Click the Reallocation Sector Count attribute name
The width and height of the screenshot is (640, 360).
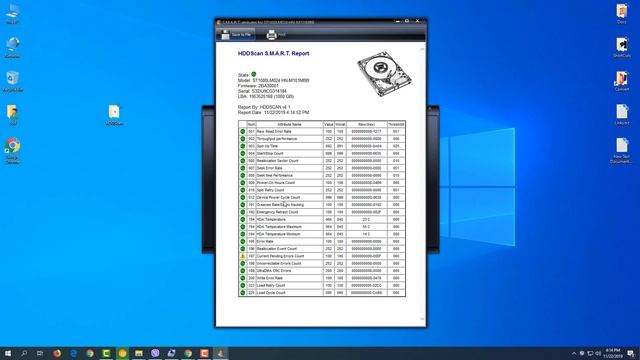[278, 161]
